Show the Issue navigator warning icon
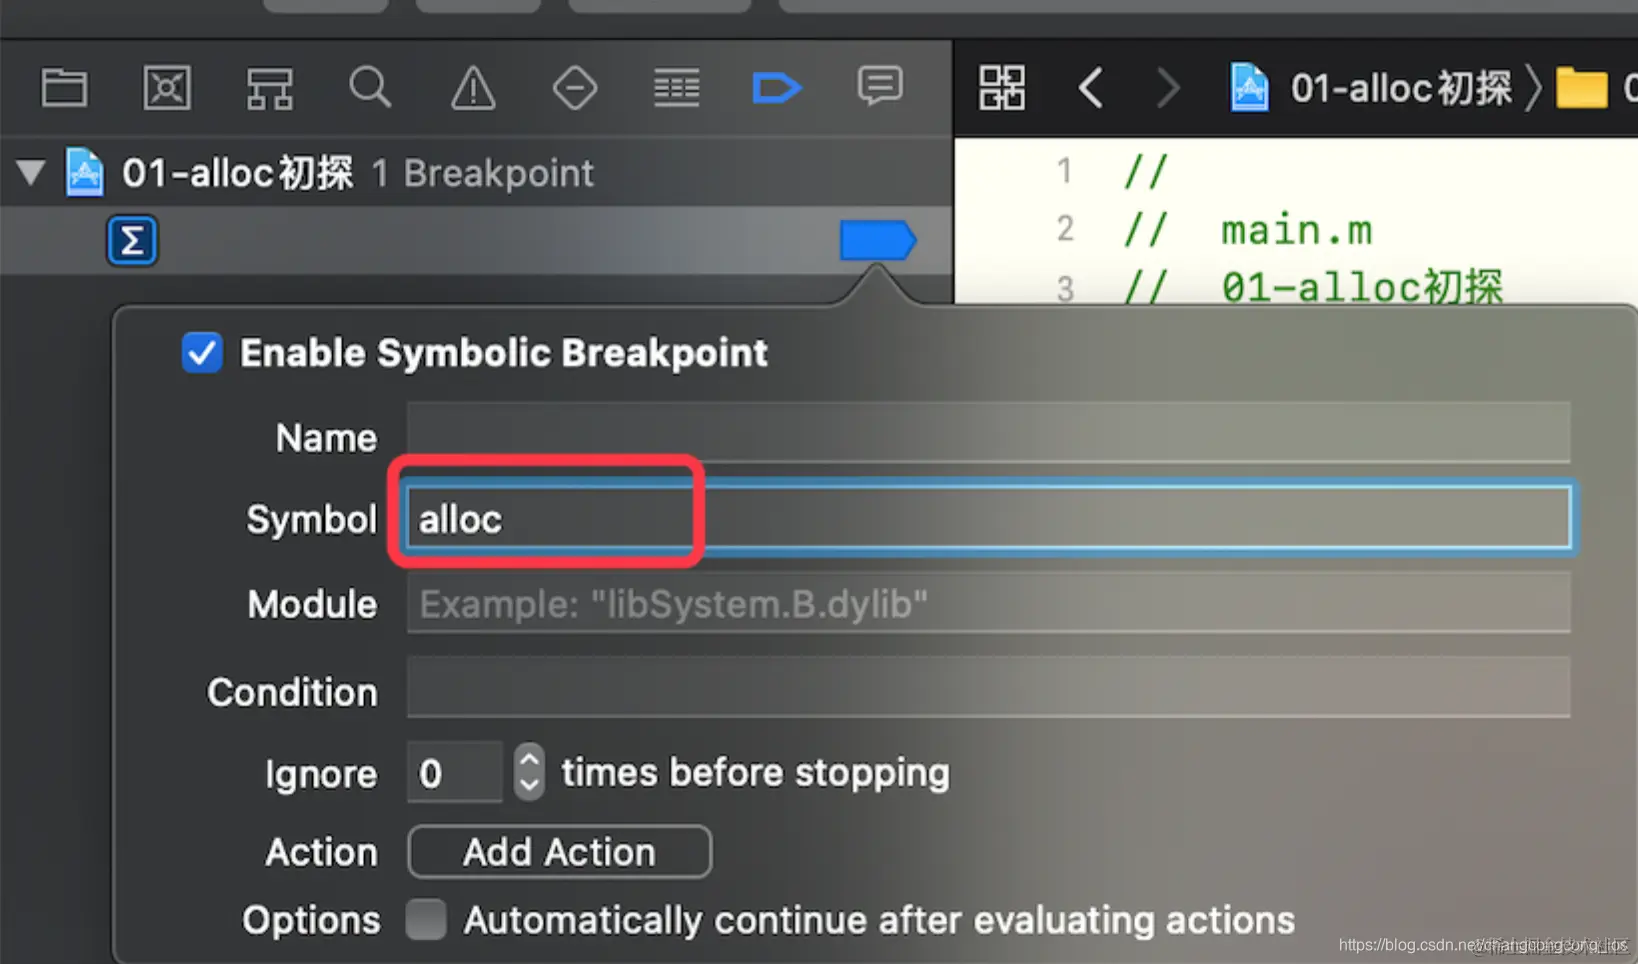 coord(473,88)
